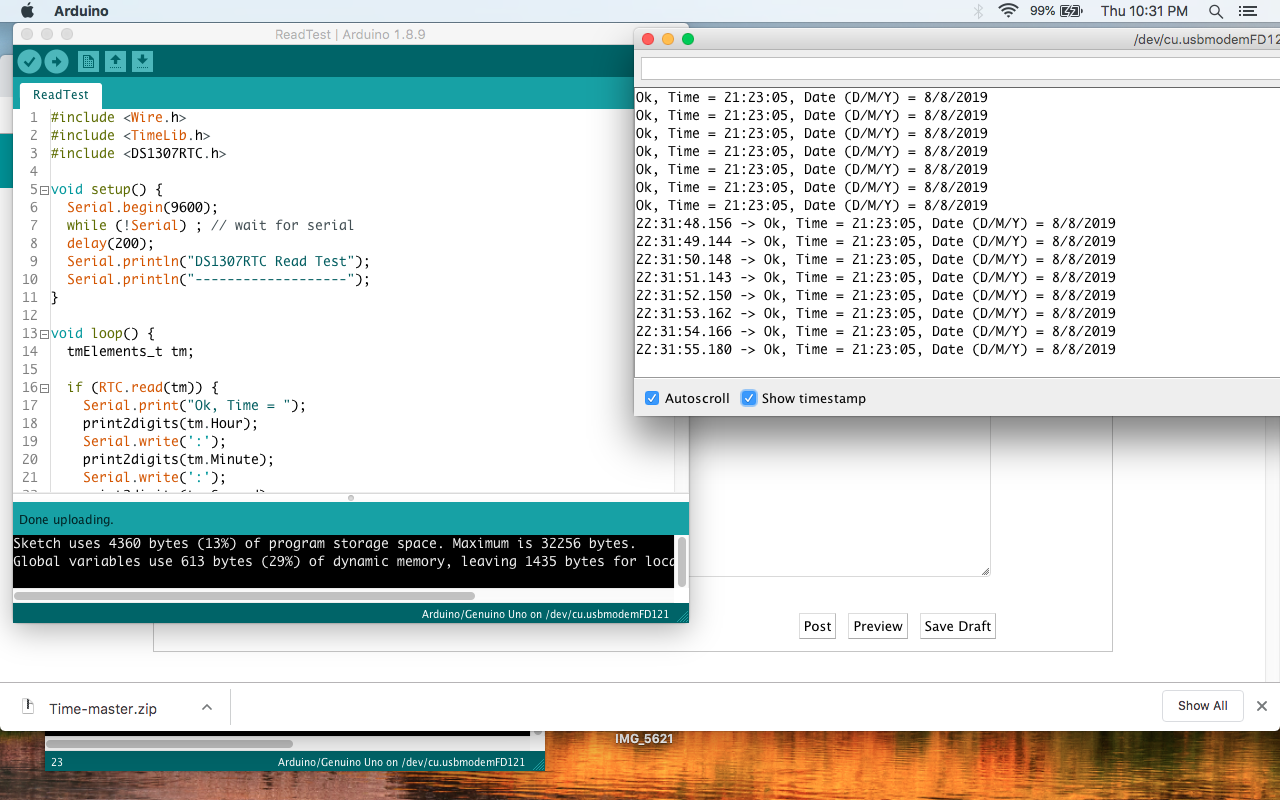1280x800 pixels.
Task: Expand the Time-master.zip download options chevron
Action: pyautogui.click(x=207, y=707)
